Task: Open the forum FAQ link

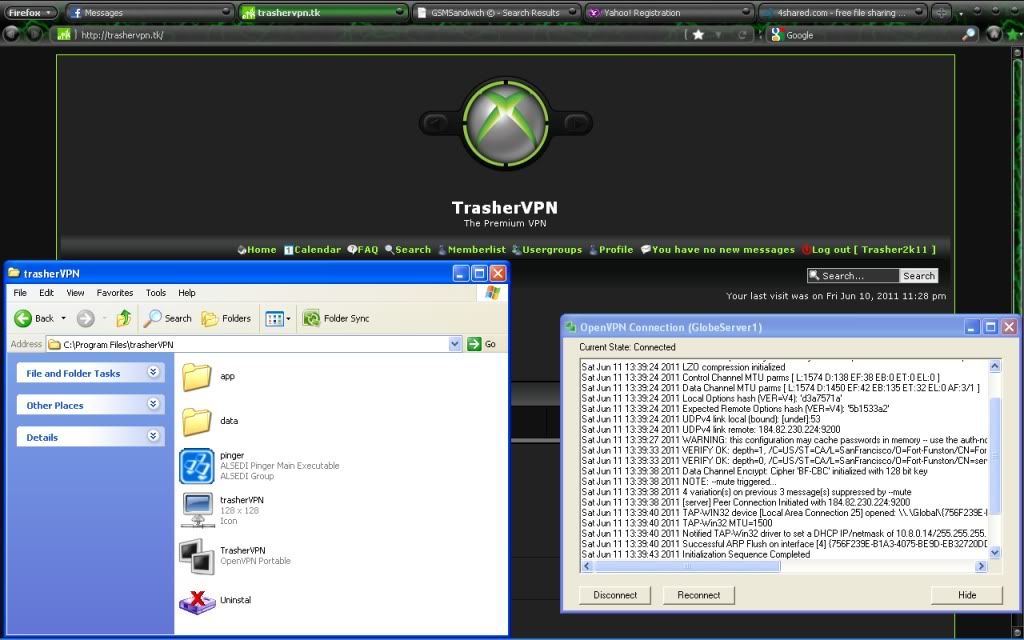Action: 362,249
